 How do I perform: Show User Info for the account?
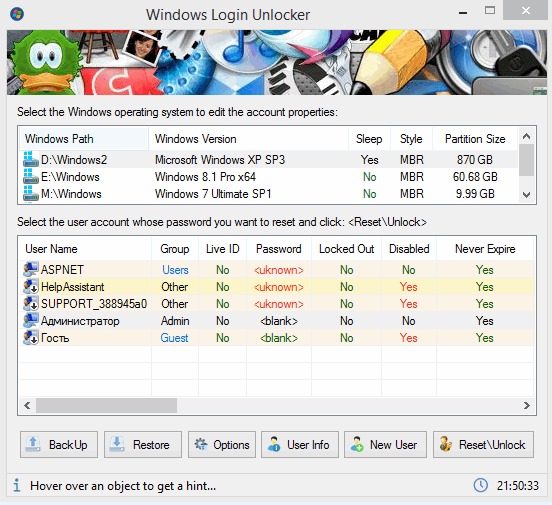click(x=300, y=444)
